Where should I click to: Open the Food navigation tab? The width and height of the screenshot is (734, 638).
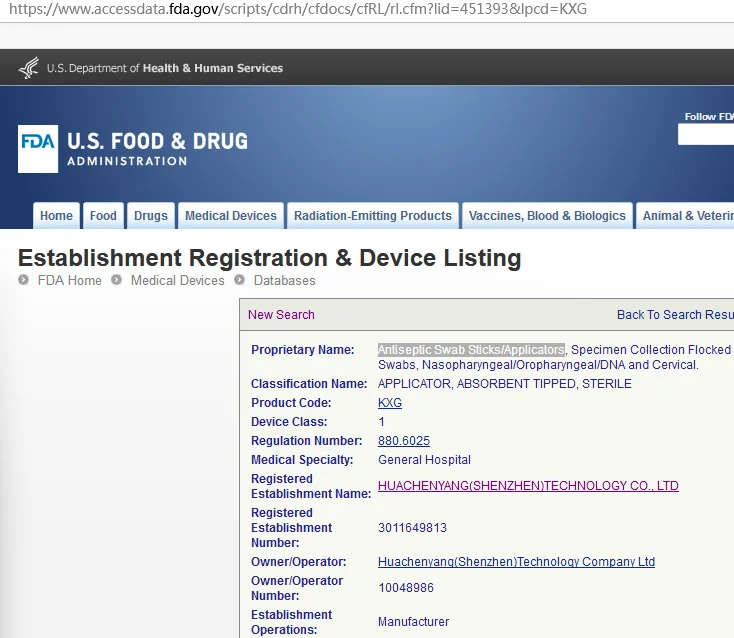103,216
